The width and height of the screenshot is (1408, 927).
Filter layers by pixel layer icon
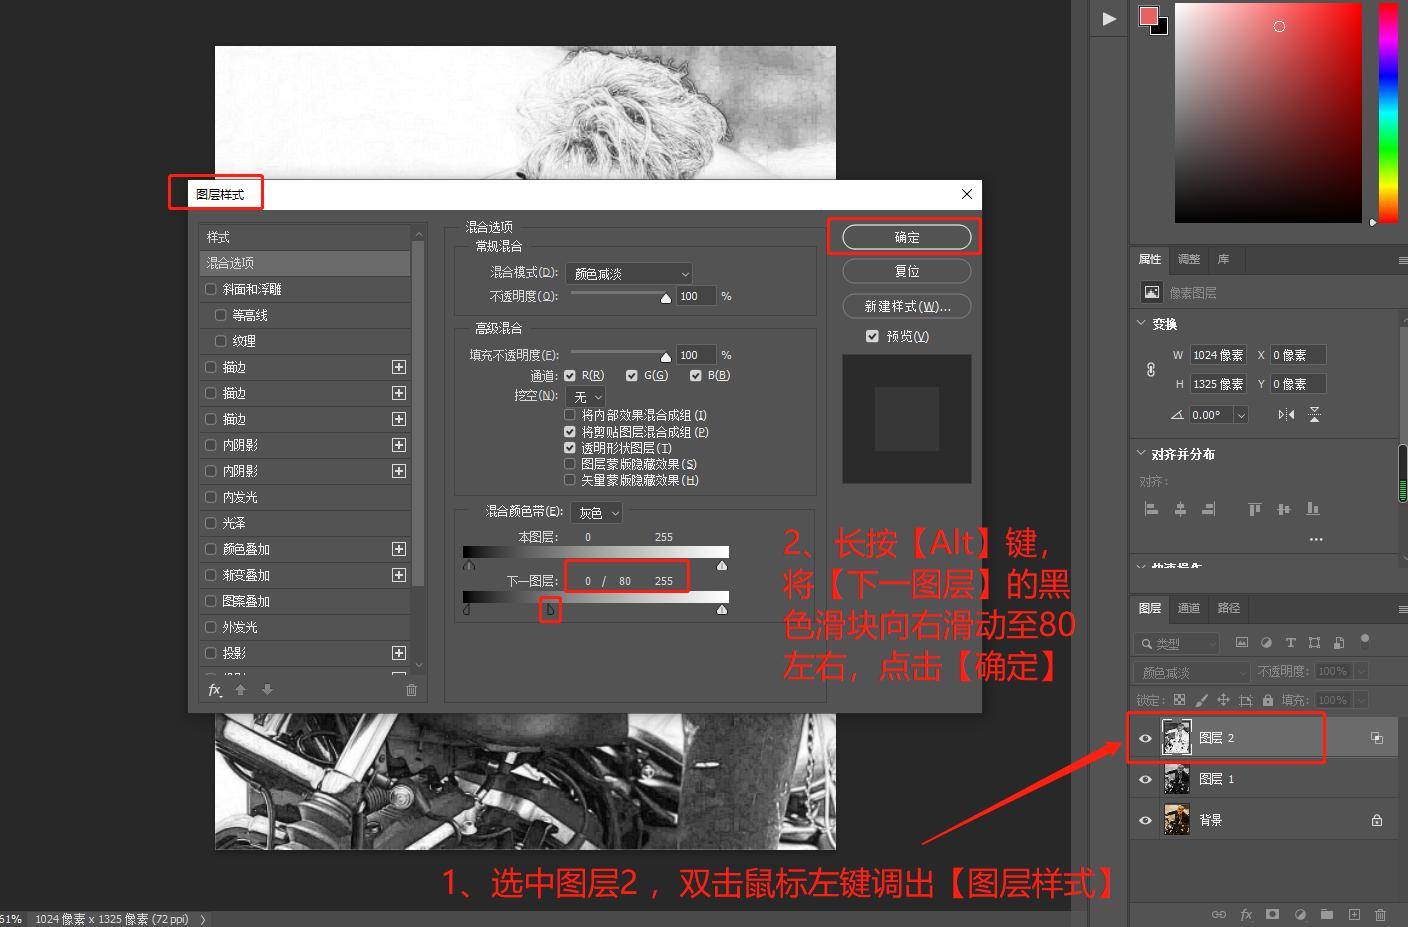tap(1242, 643)
